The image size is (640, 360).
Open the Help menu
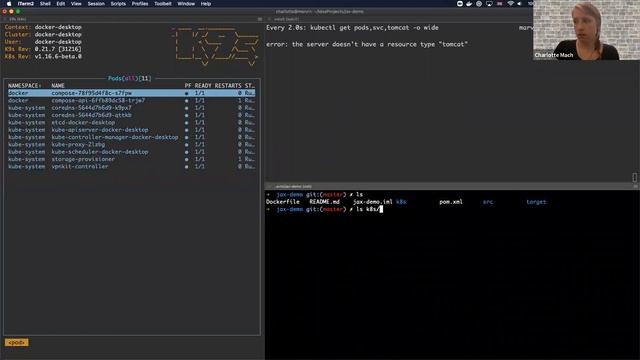coord(206,4)
